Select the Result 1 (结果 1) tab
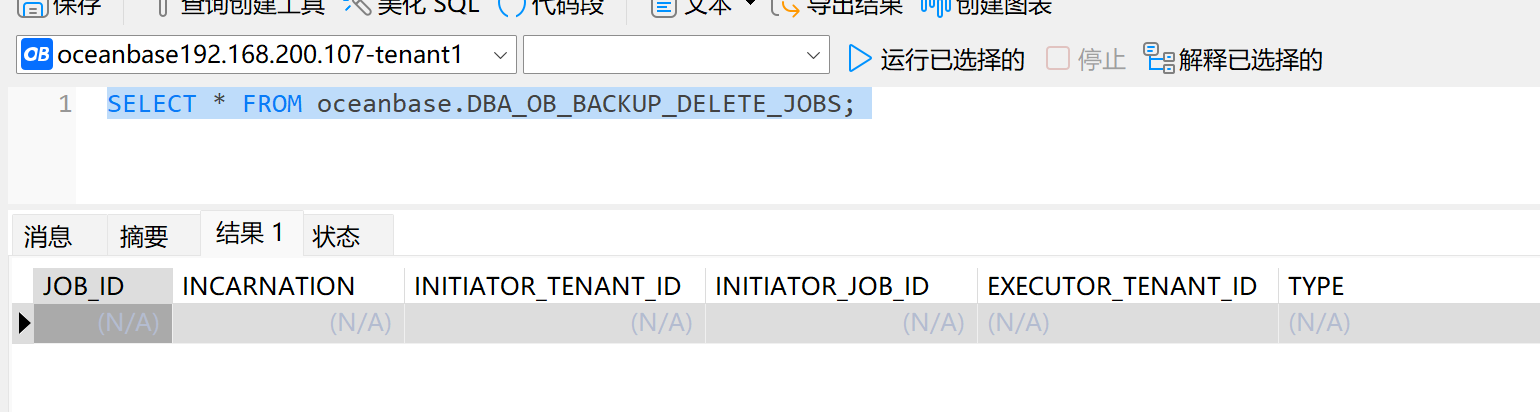The width and height of the screenshot is (1540, 412). coord(250,233)
